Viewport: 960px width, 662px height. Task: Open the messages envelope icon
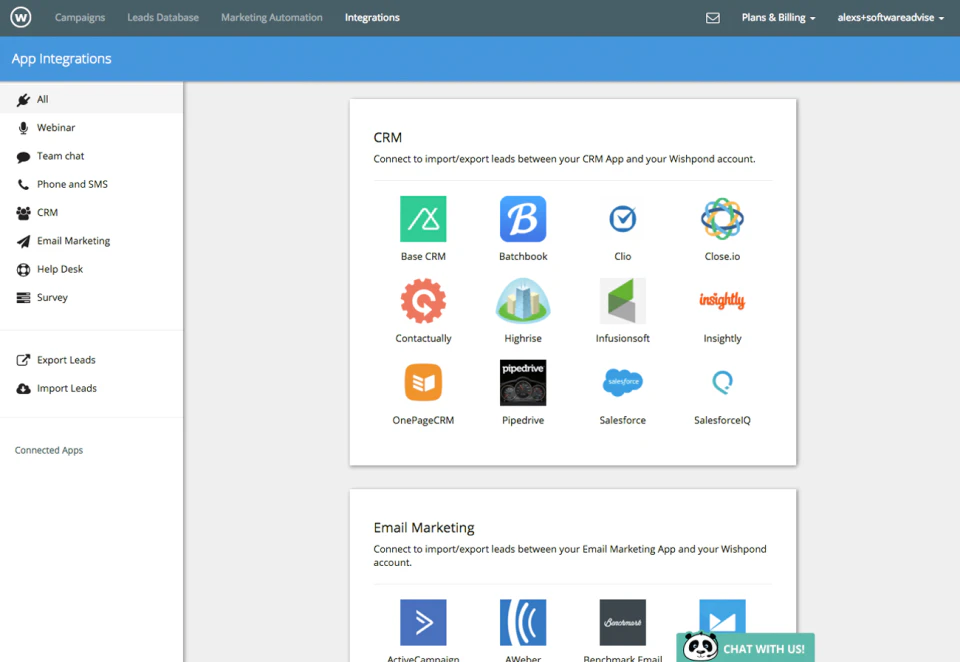click(x=712, y=17)
